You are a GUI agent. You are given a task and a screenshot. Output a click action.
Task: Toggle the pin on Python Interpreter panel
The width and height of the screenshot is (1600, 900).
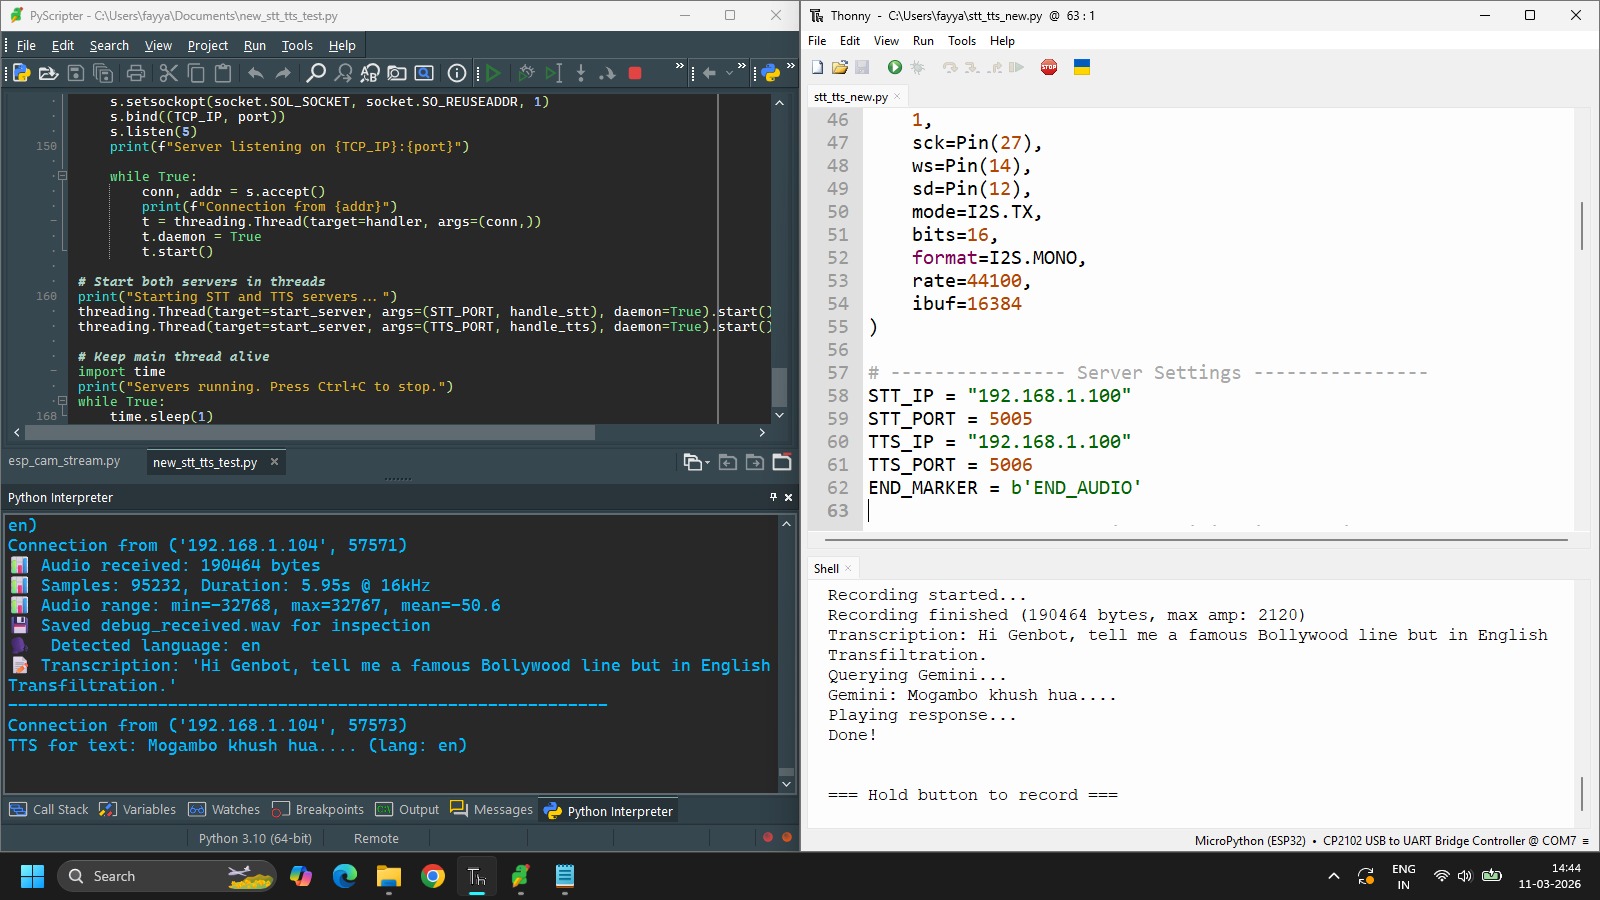773,497
